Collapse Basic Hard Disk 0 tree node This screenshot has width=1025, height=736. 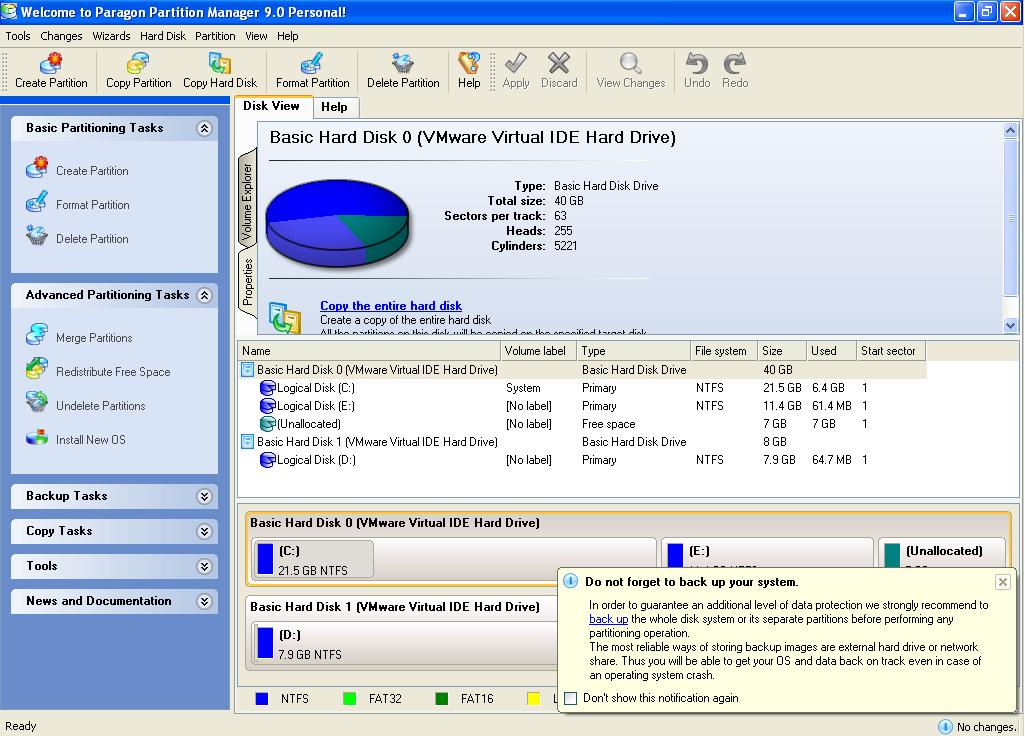pyautogui.click(x=247, y=369)
